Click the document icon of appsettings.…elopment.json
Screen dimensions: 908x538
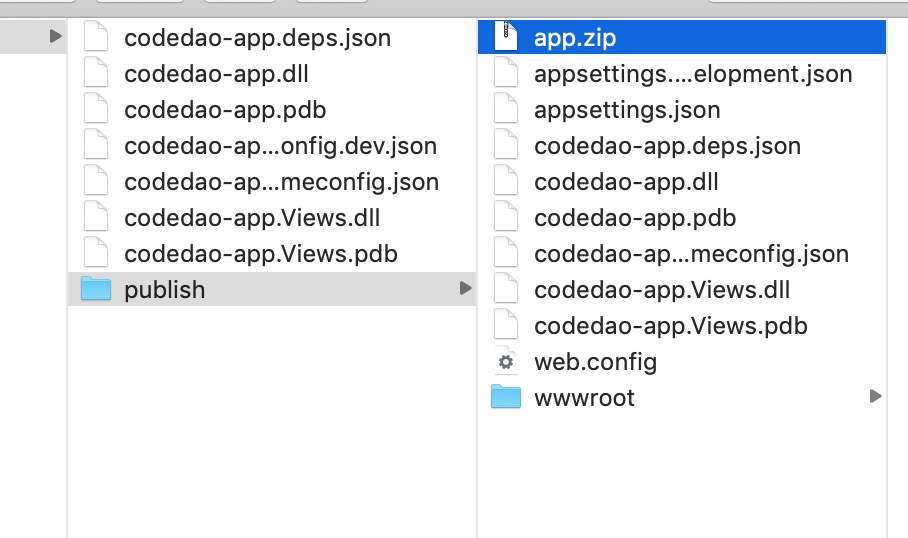click(507, 74)
